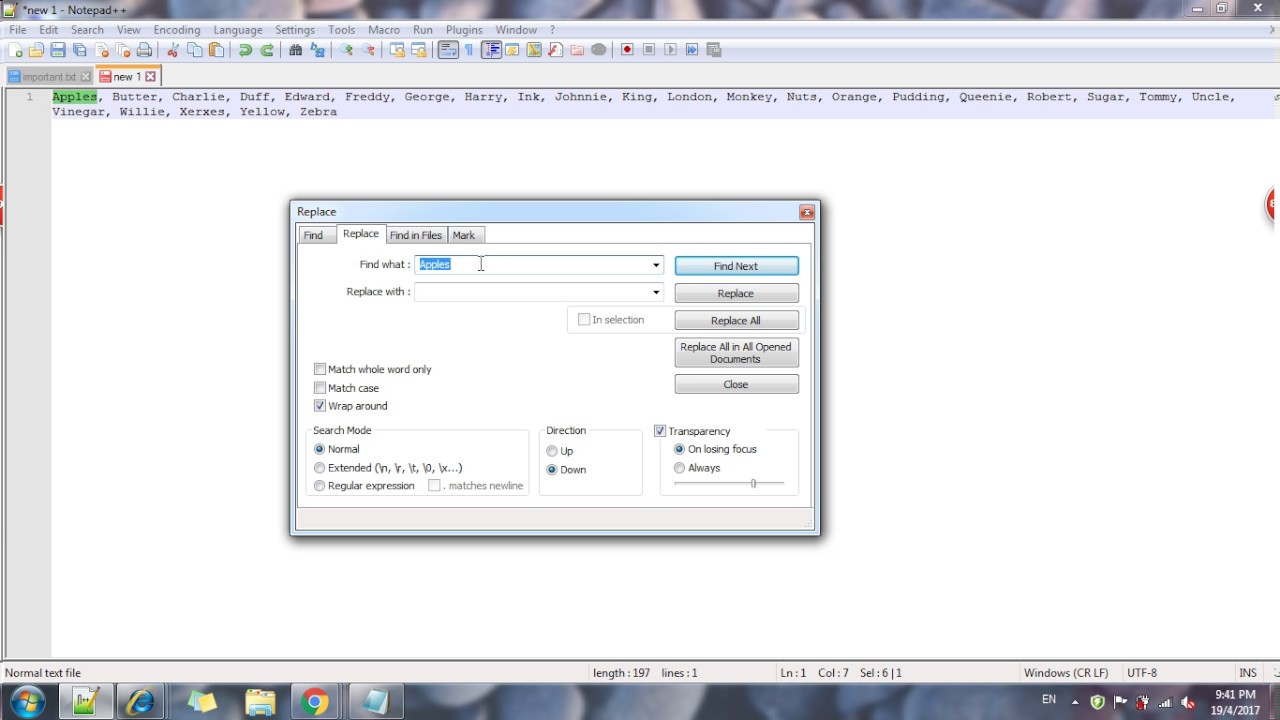
Task: Disable the Transparency checkbox
Action: tap(660, 431)
